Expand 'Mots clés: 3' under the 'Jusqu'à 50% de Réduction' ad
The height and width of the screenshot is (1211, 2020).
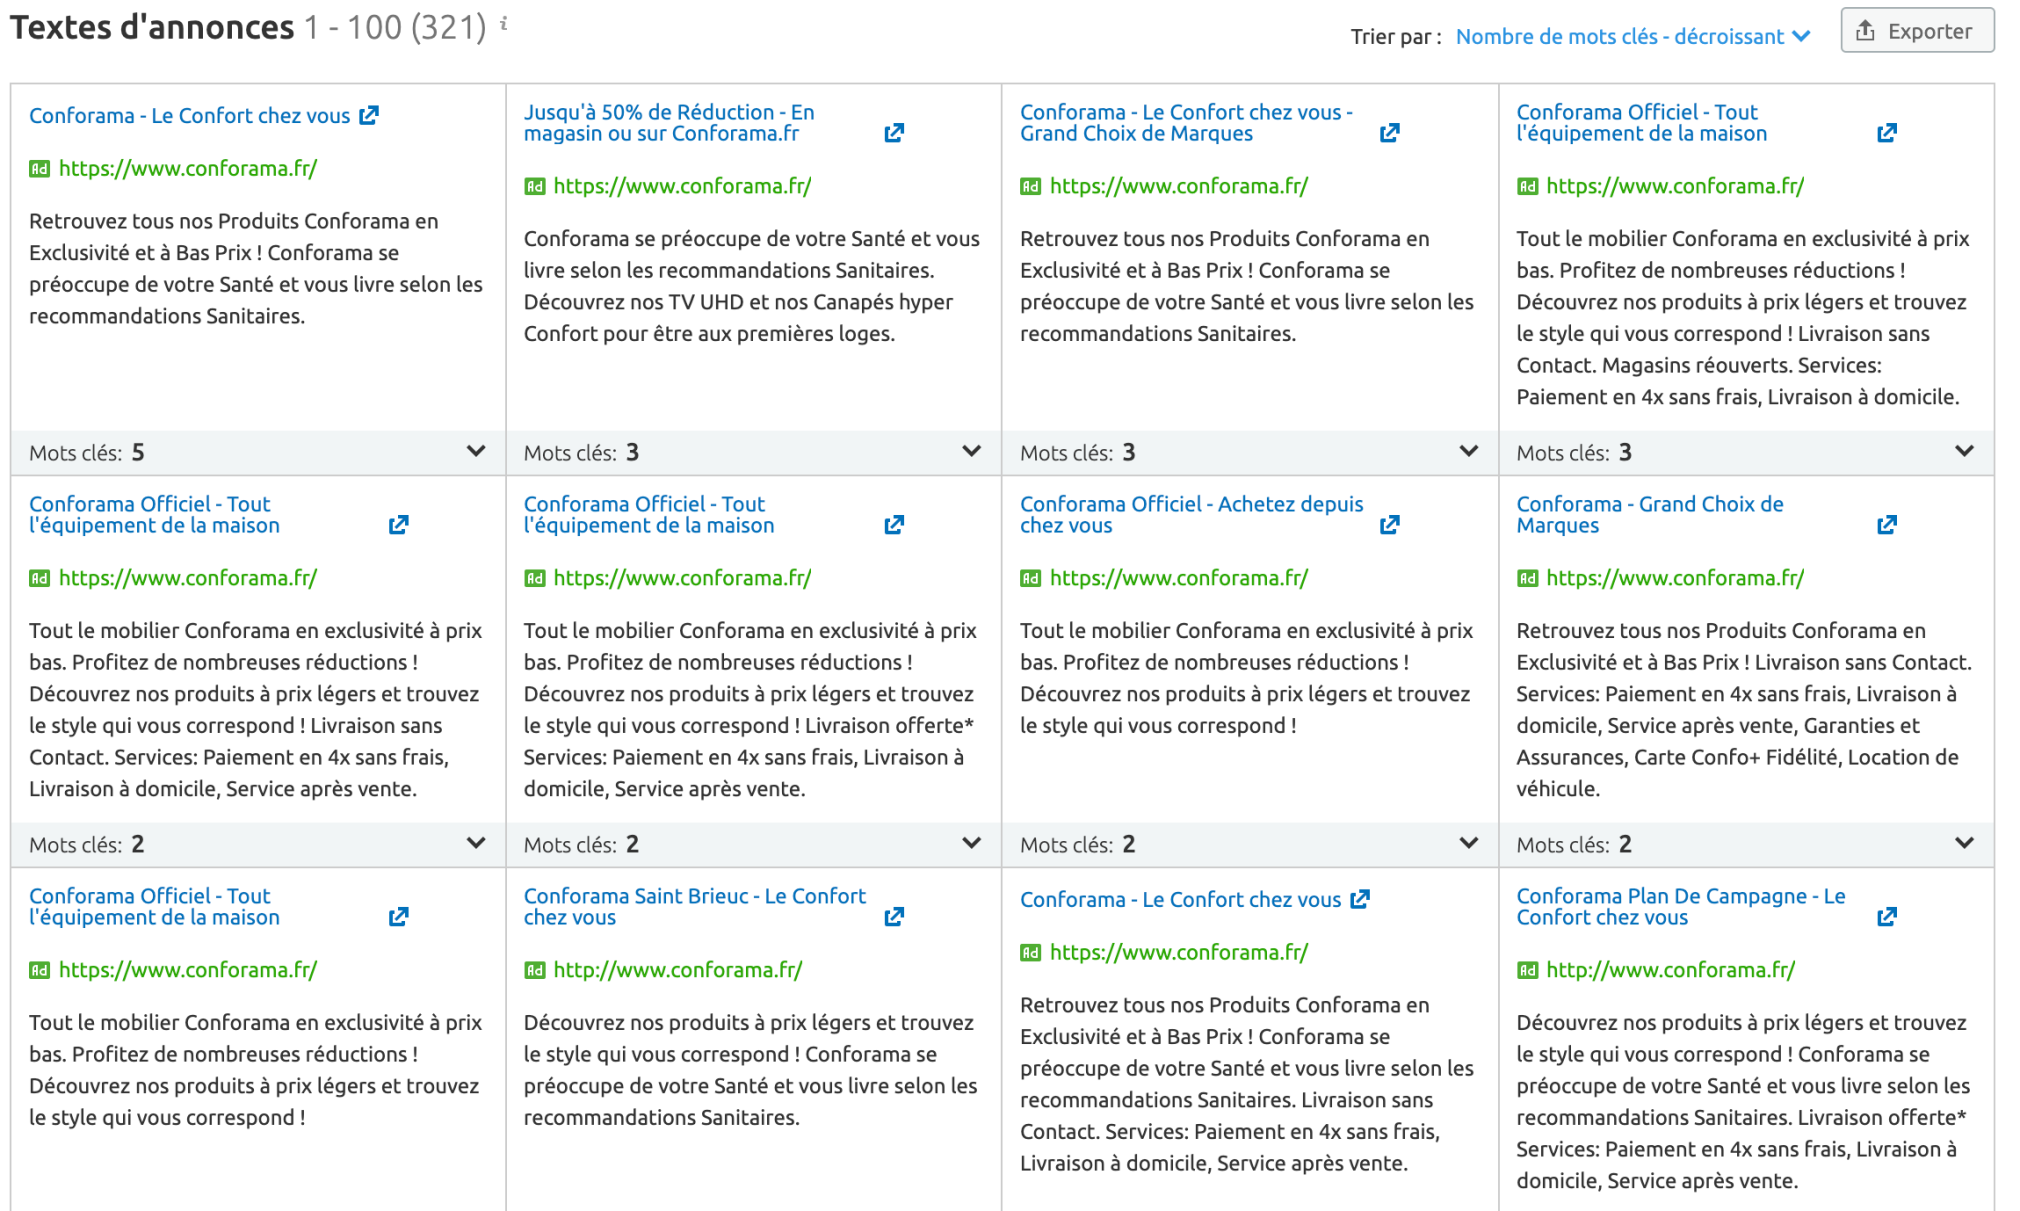(x=971, y=452)
